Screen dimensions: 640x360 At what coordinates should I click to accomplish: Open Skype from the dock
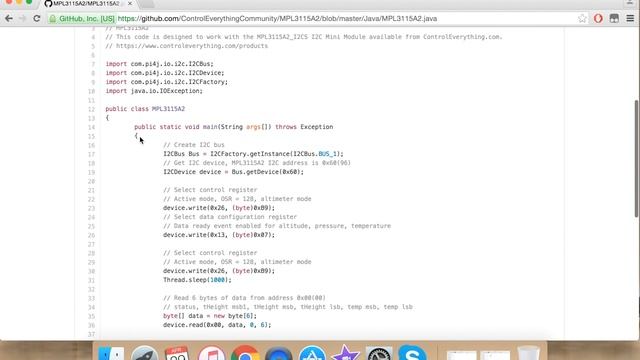tap(412, 353)
